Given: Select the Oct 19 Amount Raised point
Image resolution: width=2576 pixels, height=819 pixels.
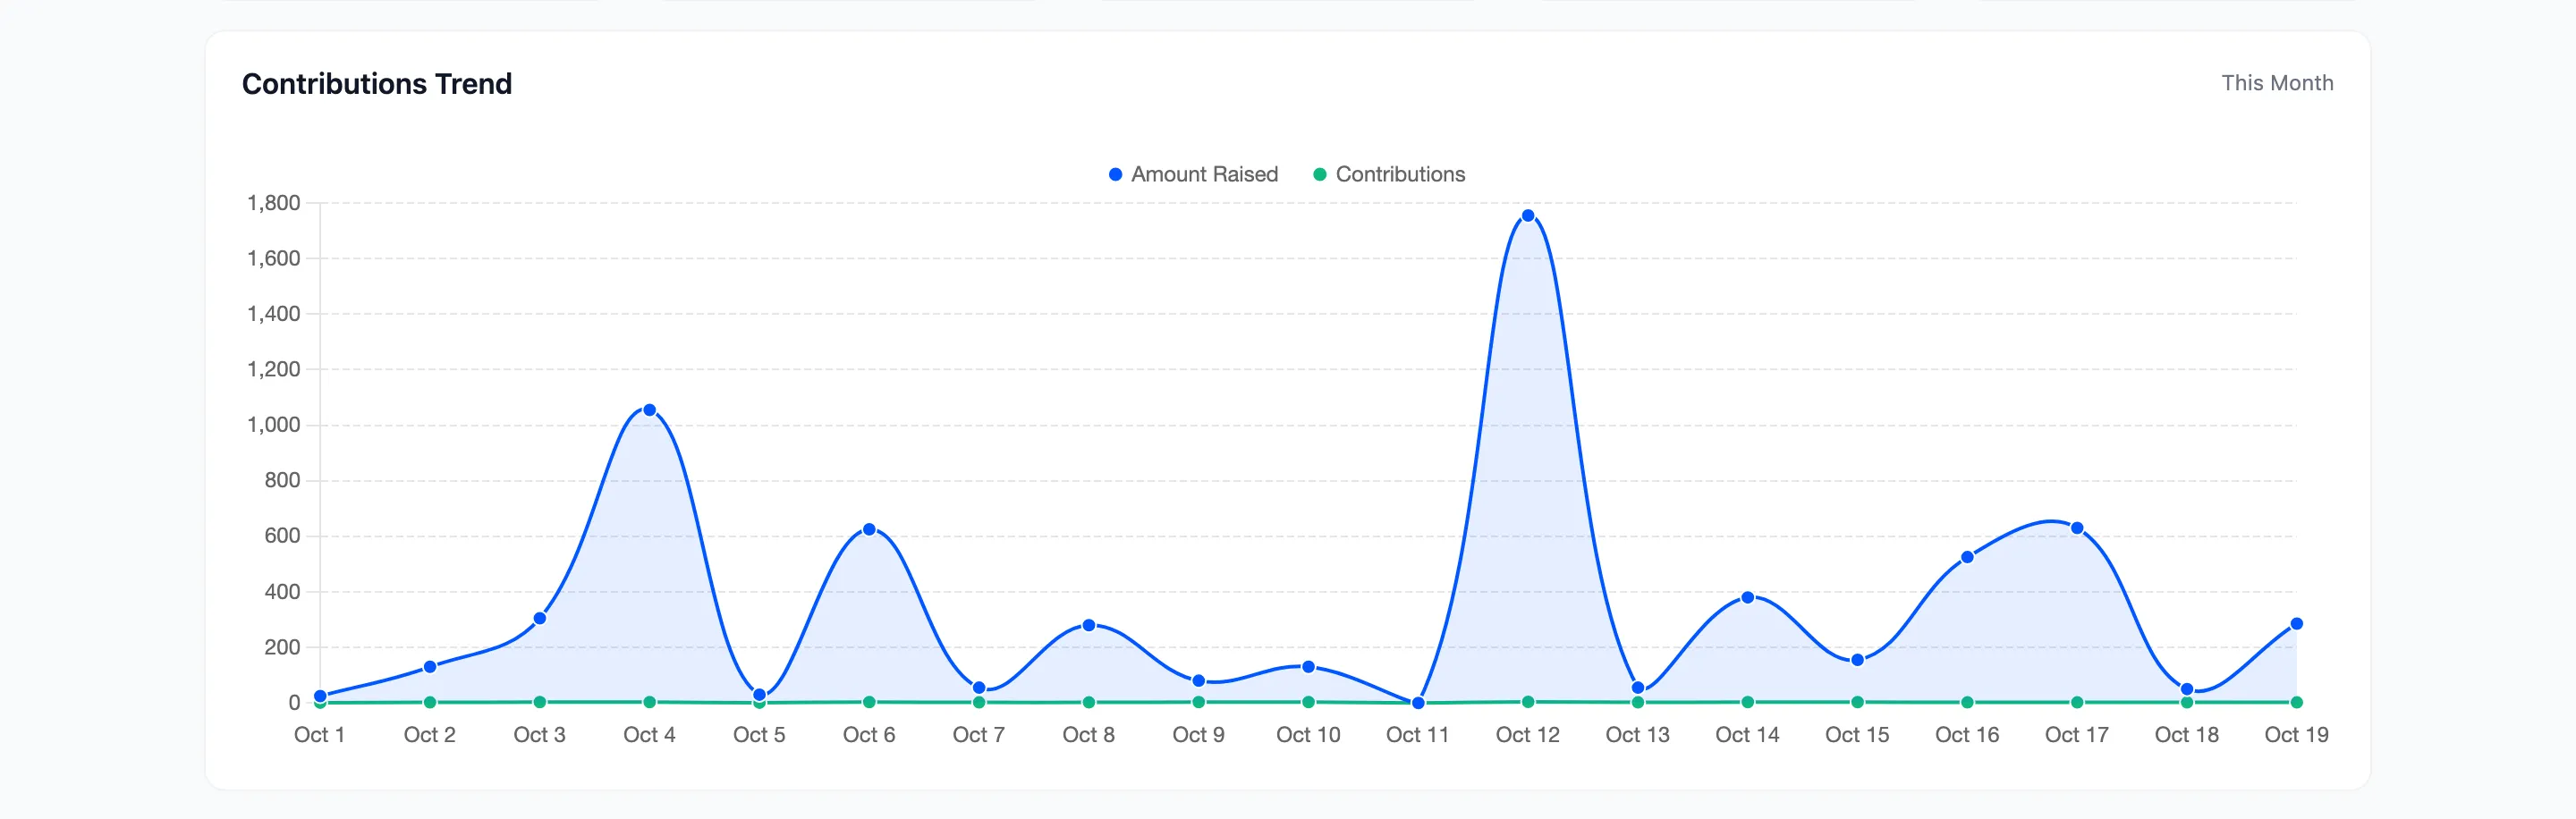Looking at the screenshot, I should 2296,624.
